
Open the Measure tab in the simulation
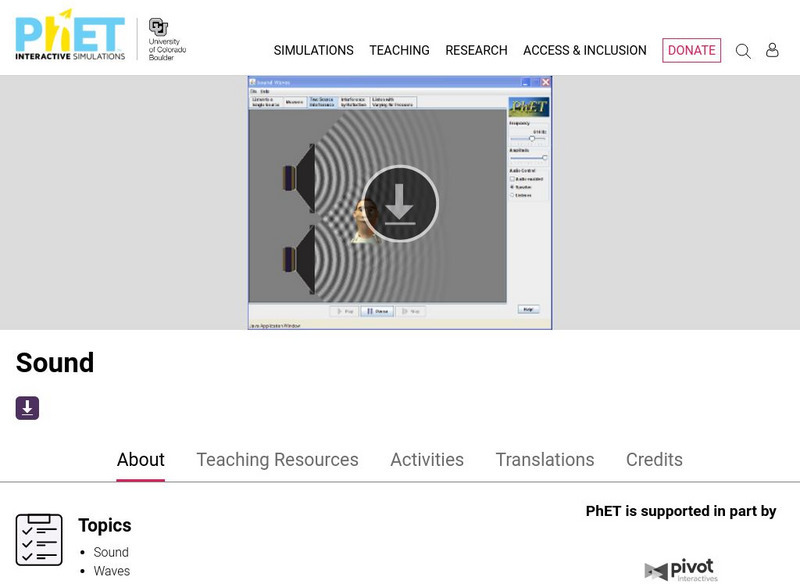coord(293,102)
